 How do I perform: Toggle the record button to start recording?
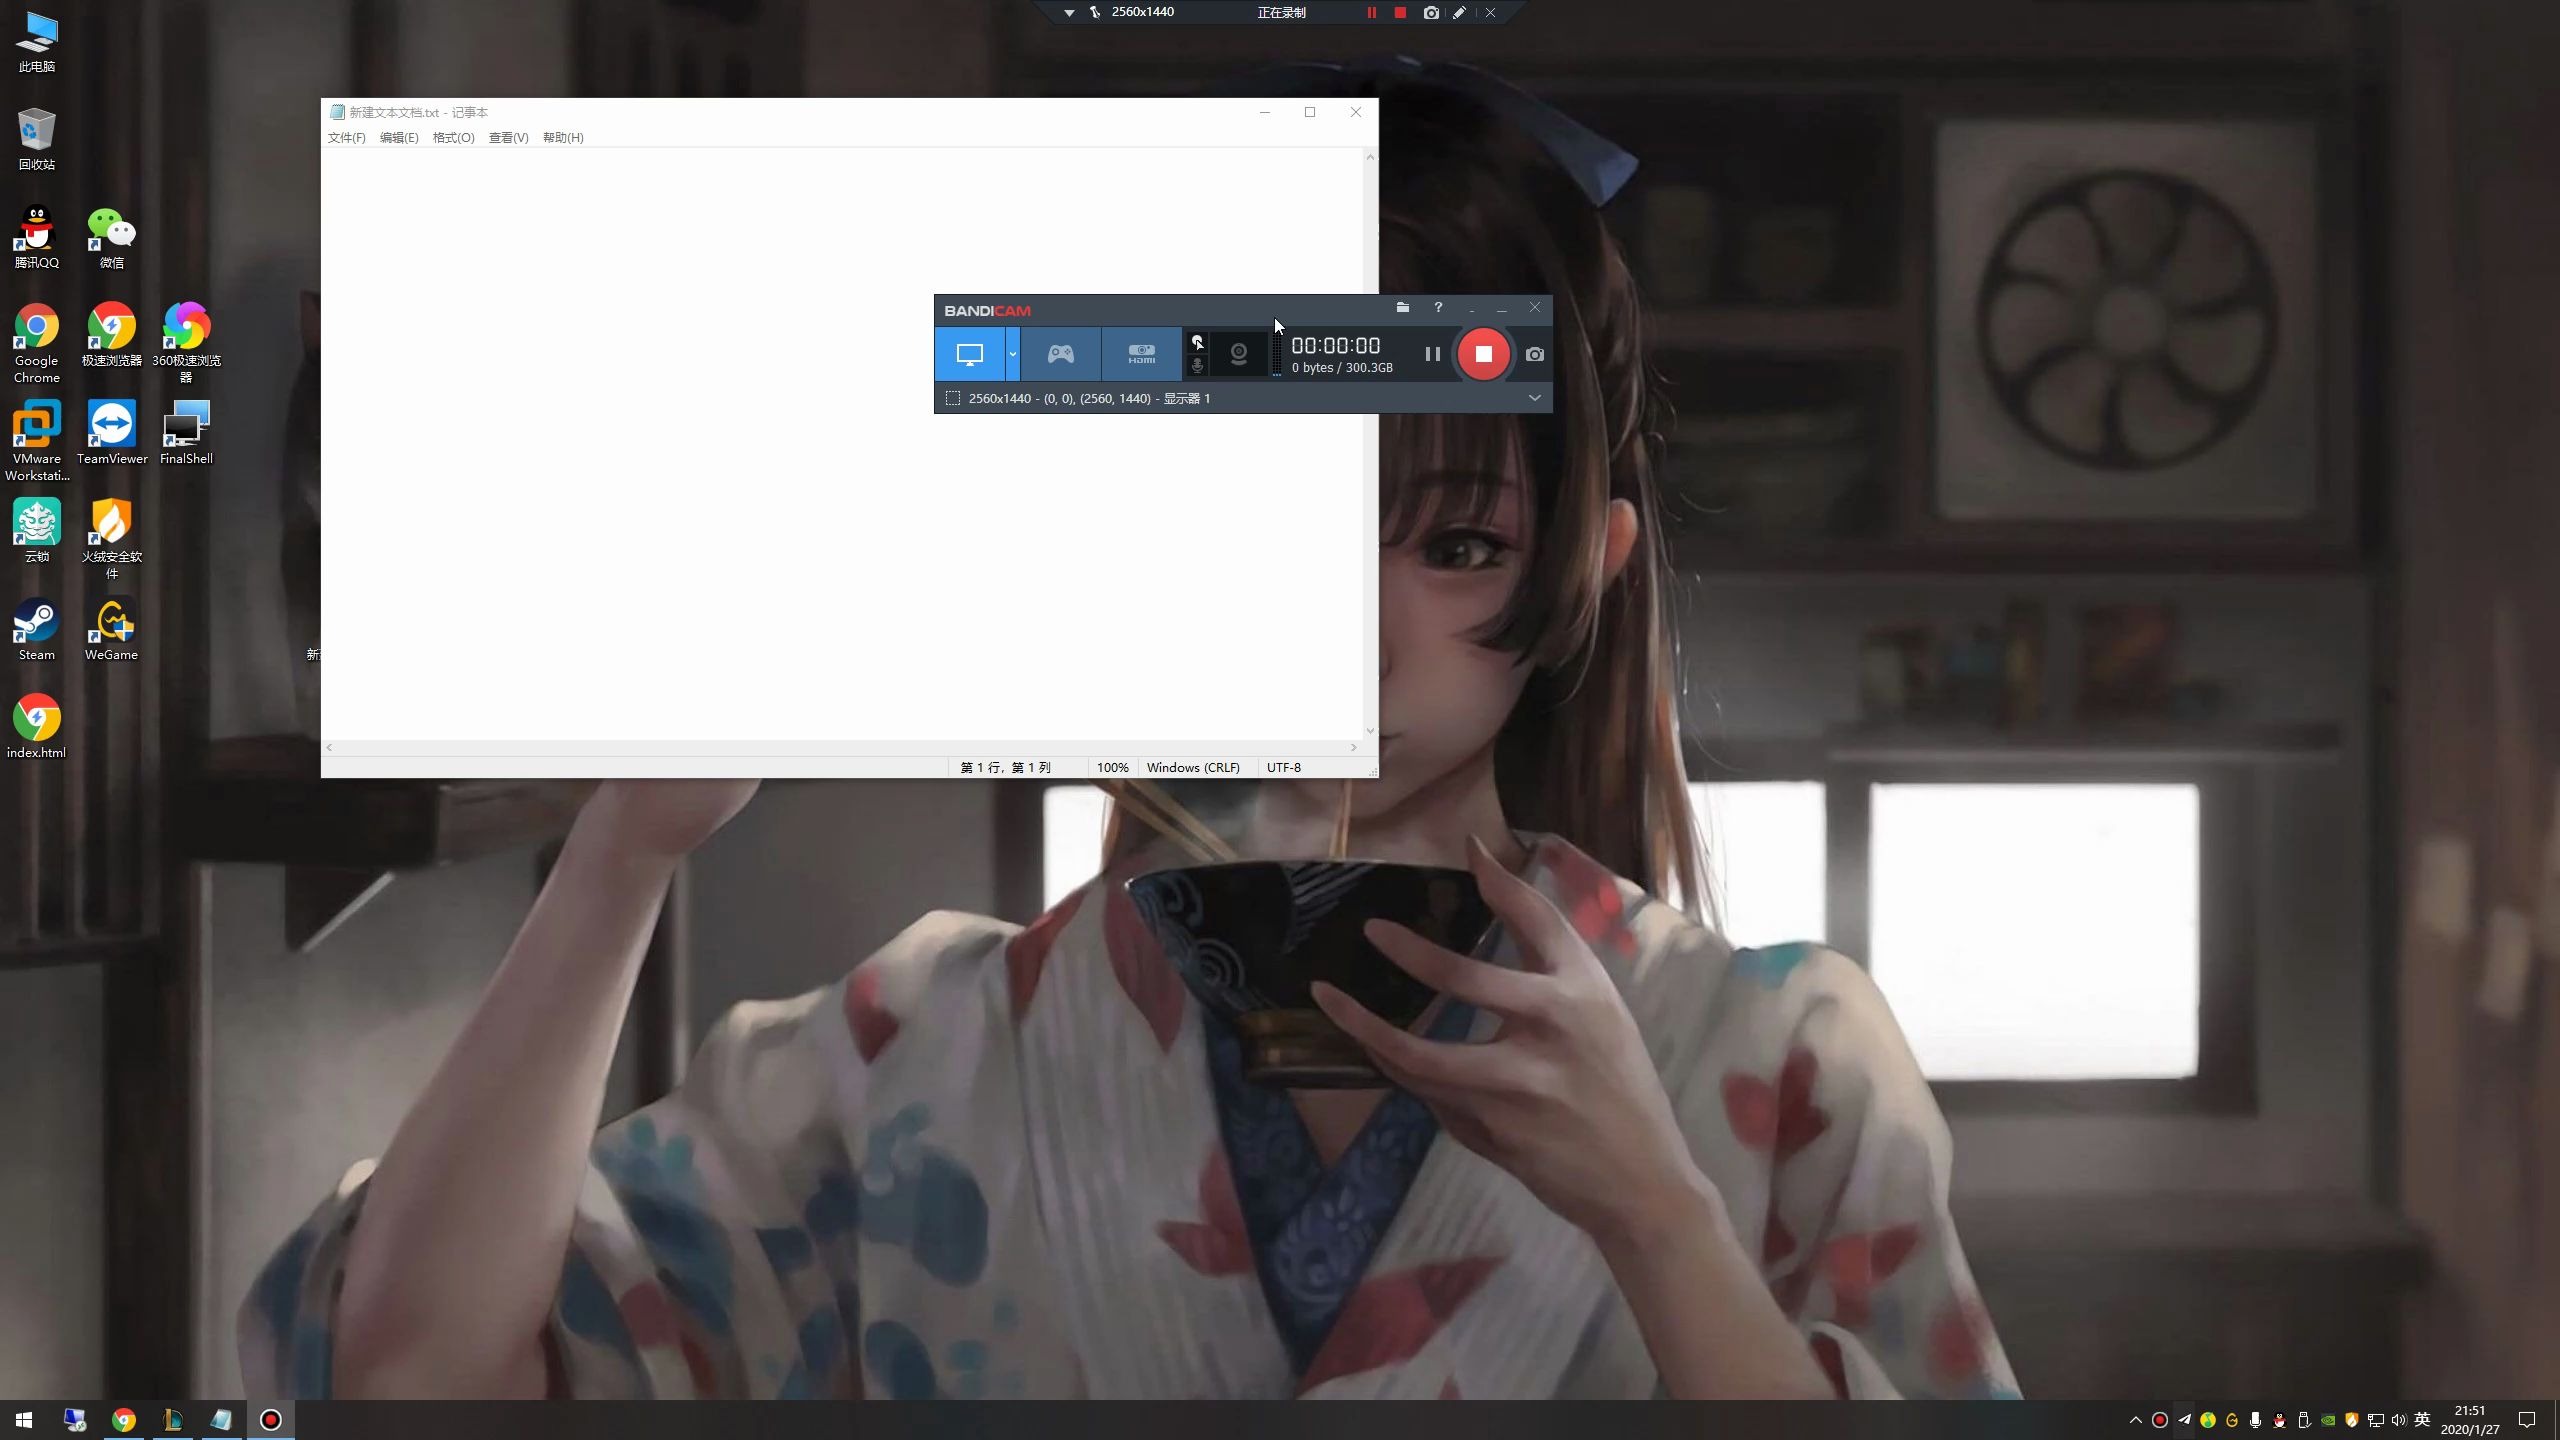(1482, 353)
